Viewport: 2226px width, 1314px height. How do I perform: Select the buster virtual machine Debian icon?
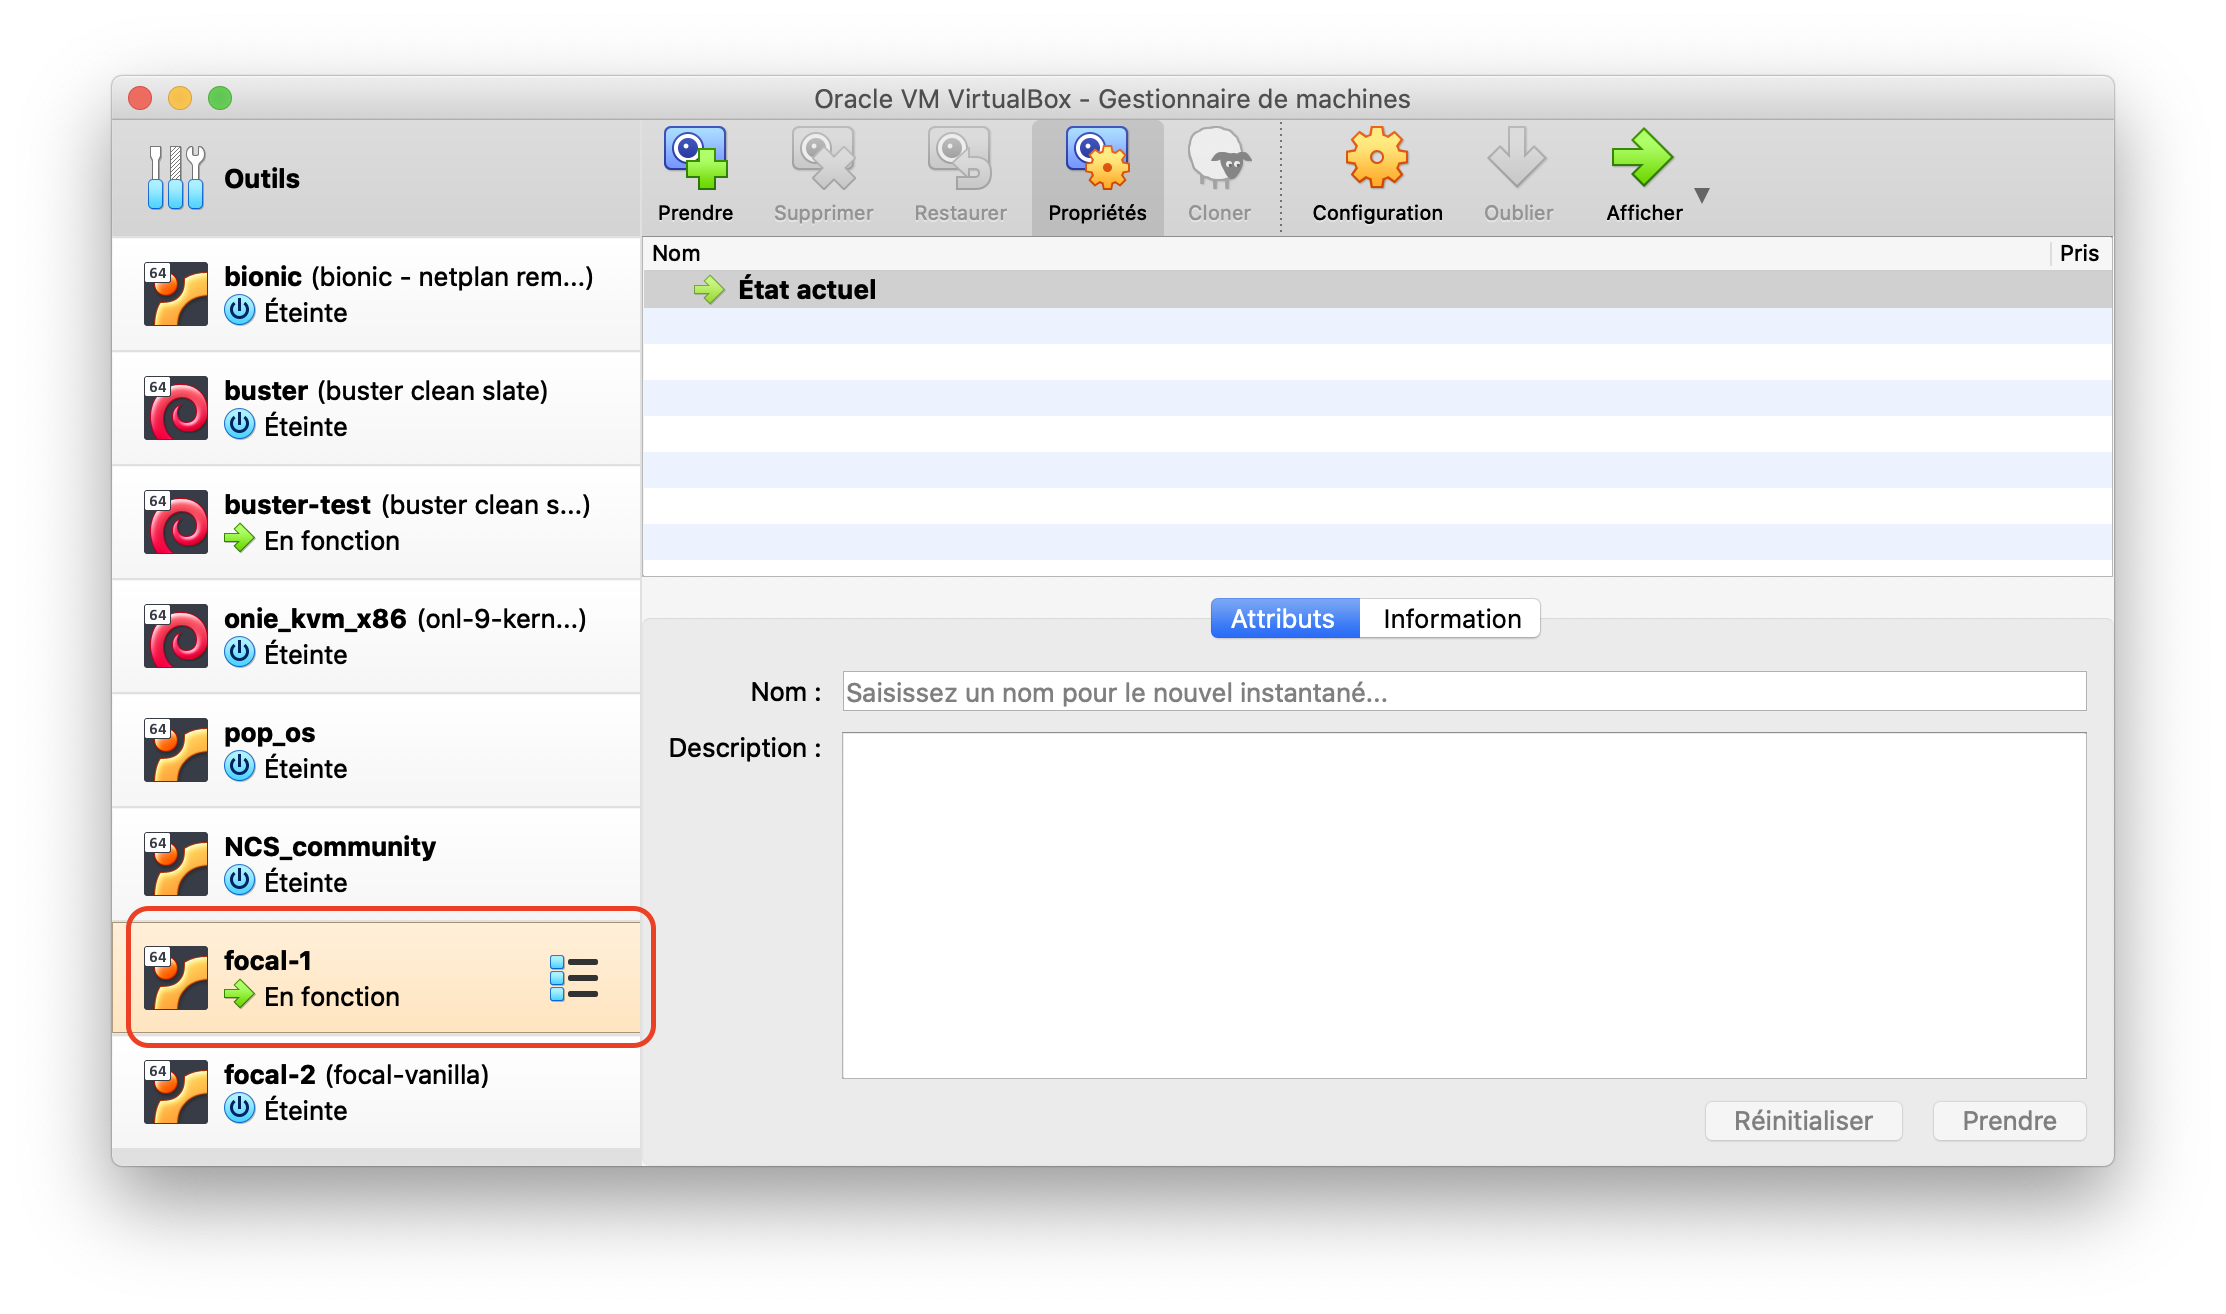click(176, 408)
